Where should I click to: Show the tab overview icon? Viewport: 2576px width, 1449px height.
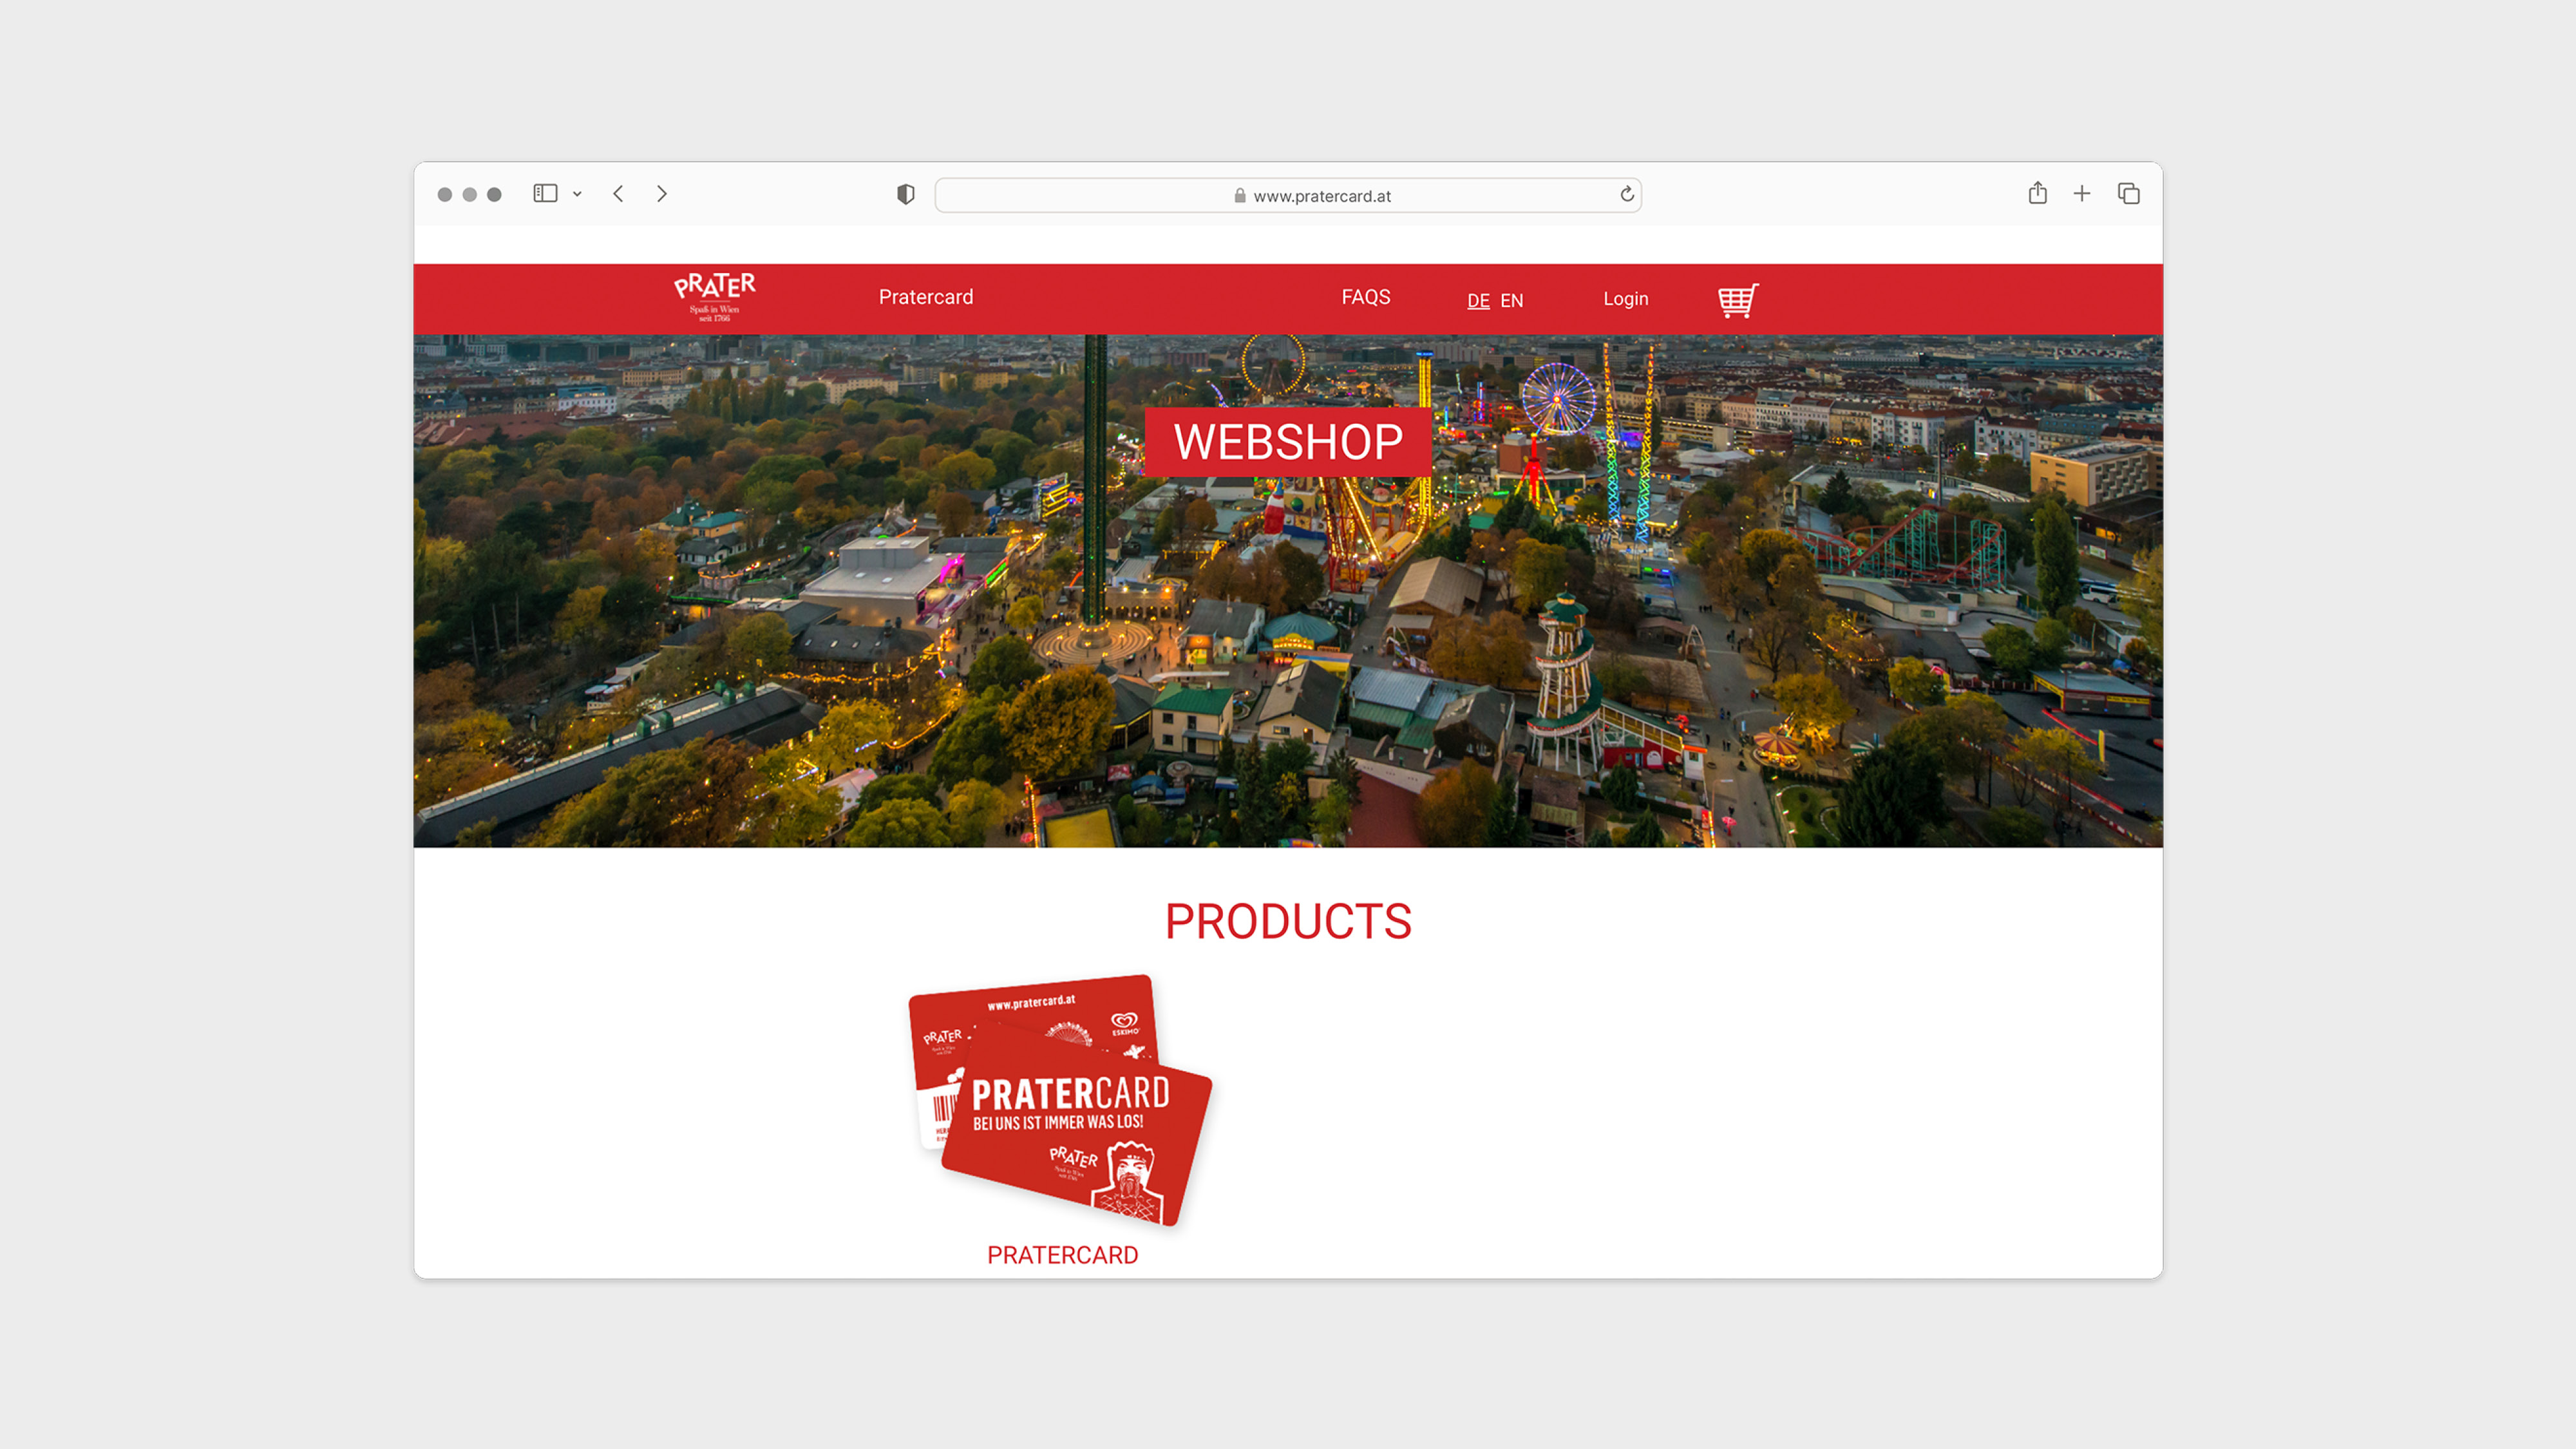click(2129, 194)
